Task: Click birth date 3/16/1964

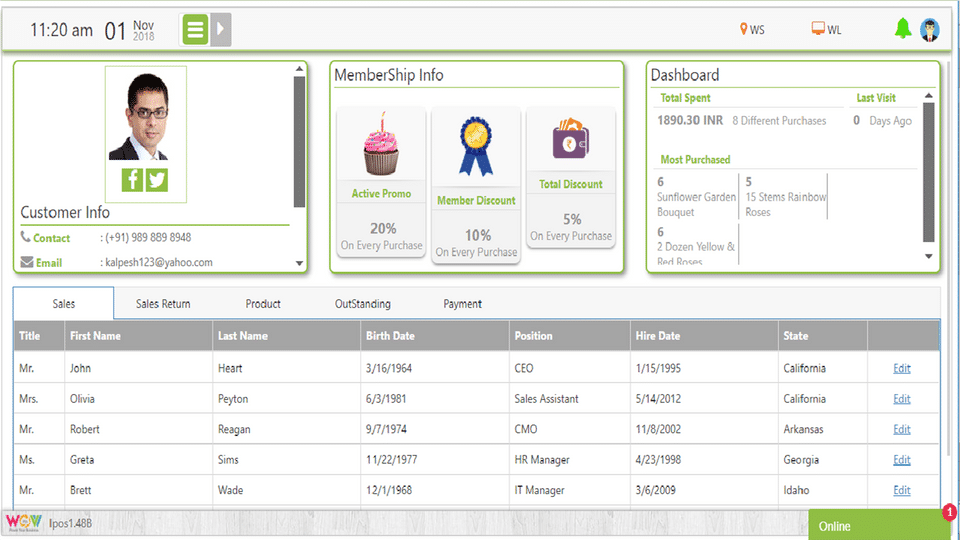Action: pos(389,368)
